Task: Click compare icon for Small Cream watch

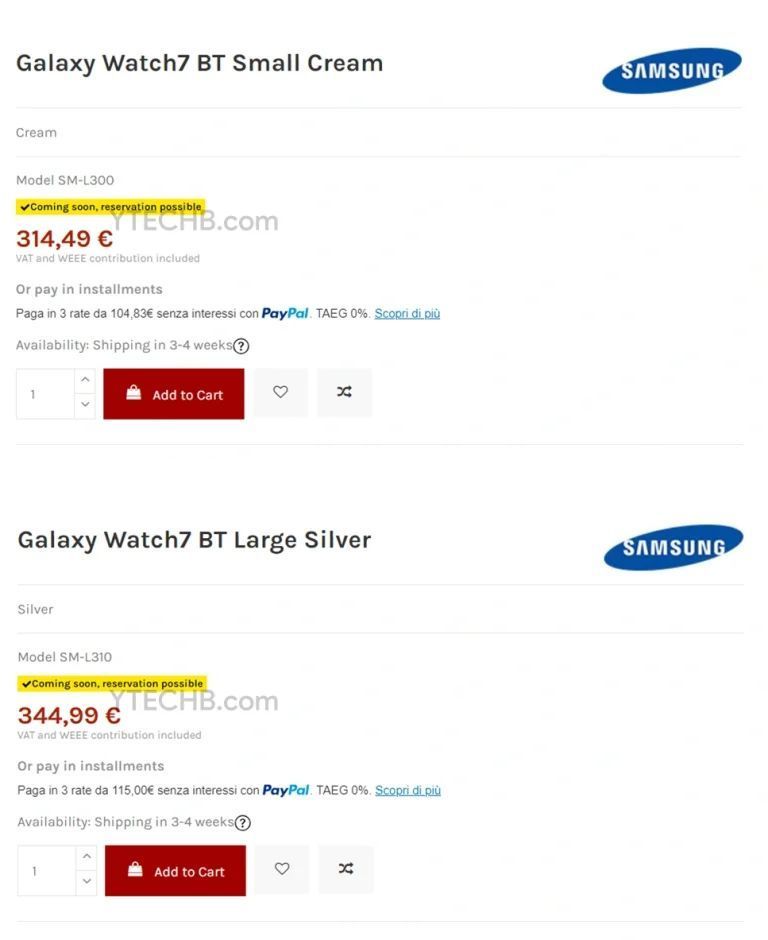Action: click(344, 393)
